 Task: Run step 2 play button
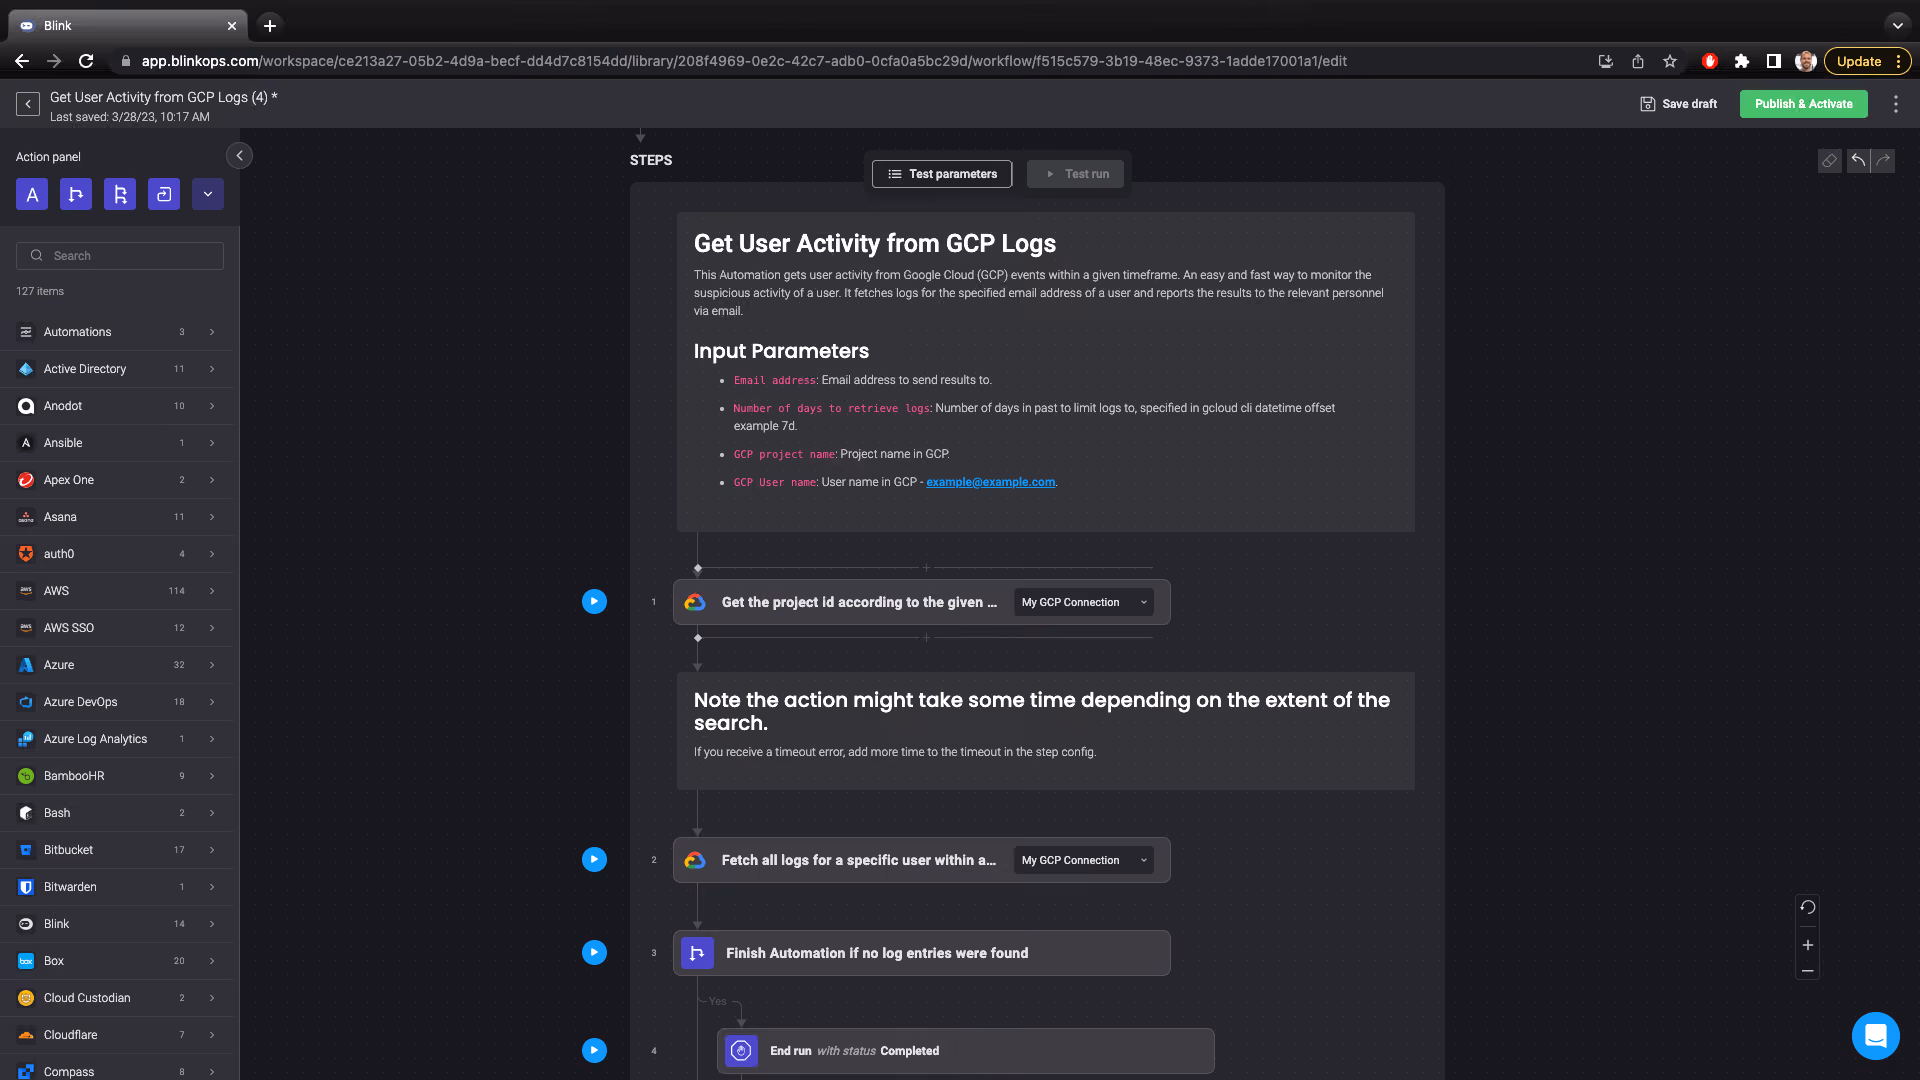pyautogui.click(x=594, y=860)
